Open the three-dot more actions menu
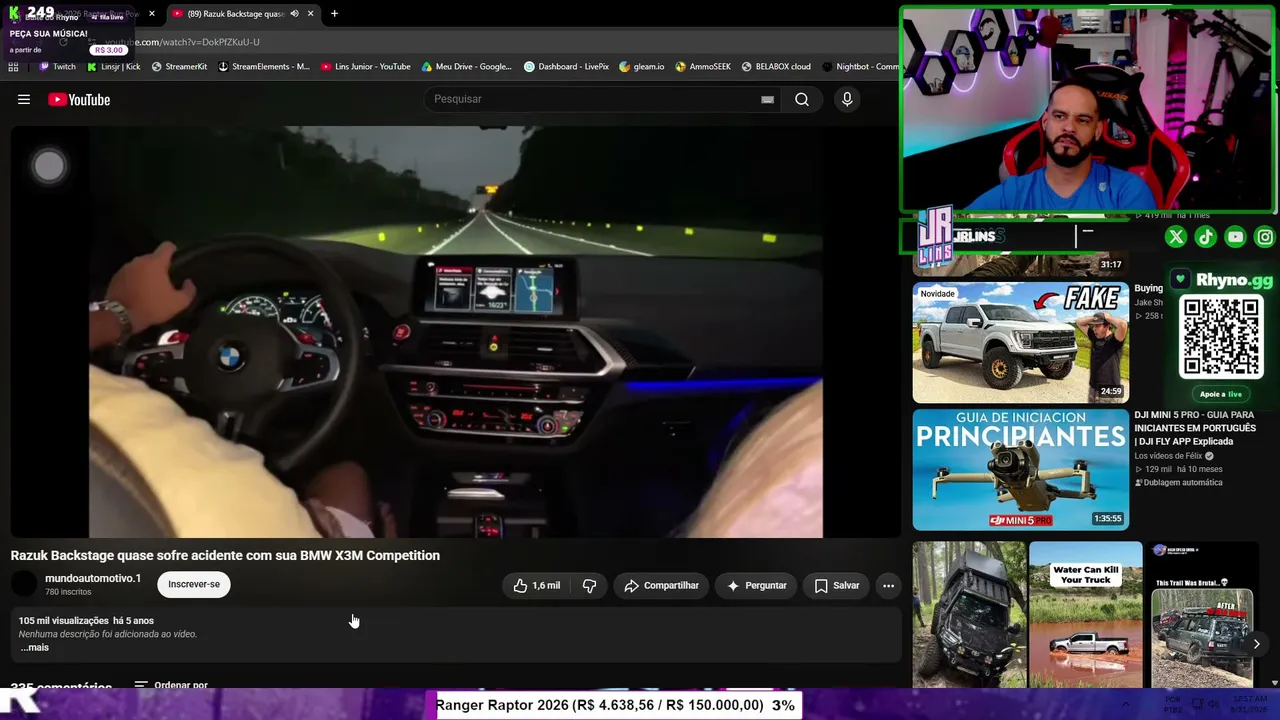 coord(888,586)
